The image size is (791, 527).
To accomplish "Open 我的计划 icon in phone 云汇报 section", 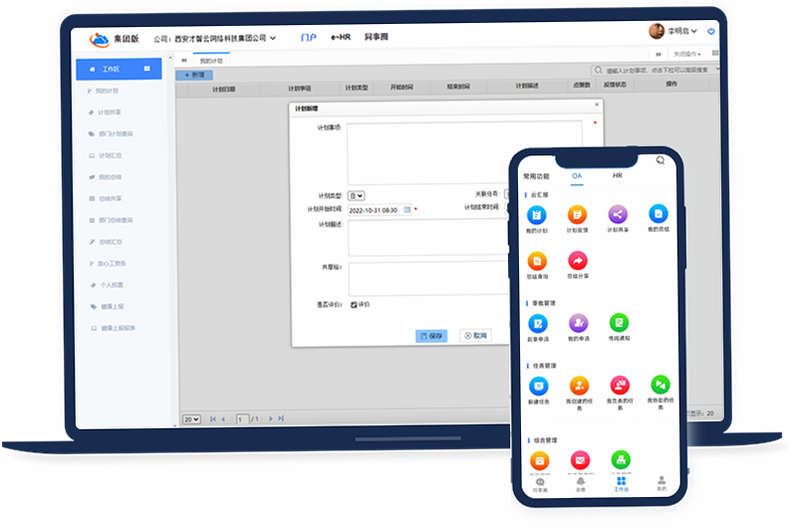I will tap(537, 215).
